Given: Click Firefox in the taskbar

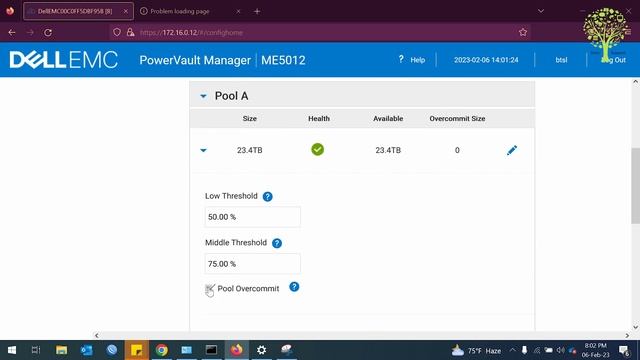Looking at the screenshot, I should point(237,350).
